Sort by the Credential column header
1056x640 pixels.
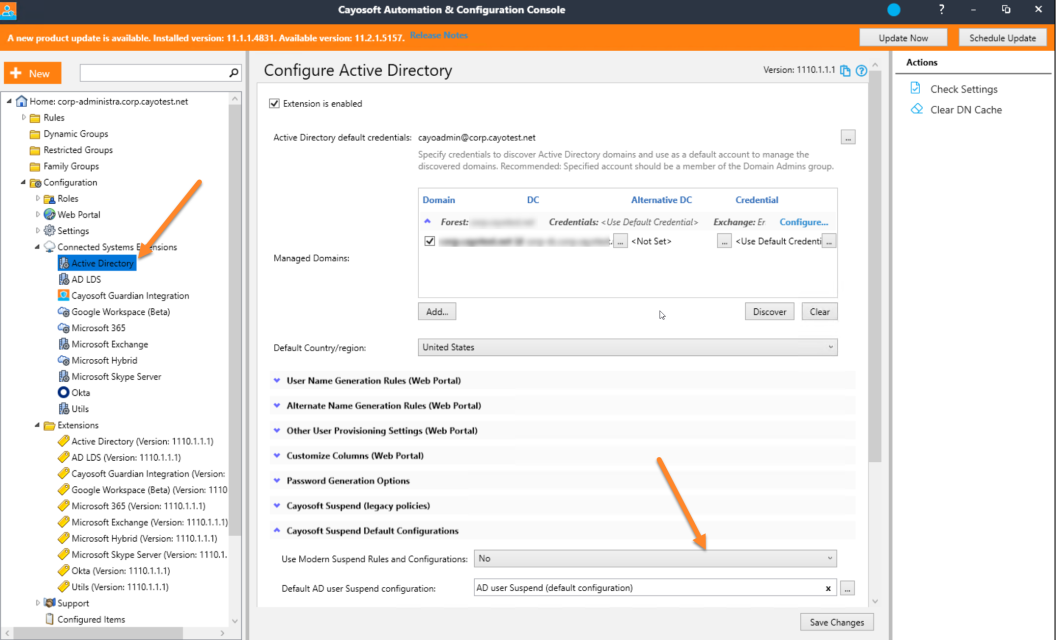pyautogui.click(x=756, y=200)
